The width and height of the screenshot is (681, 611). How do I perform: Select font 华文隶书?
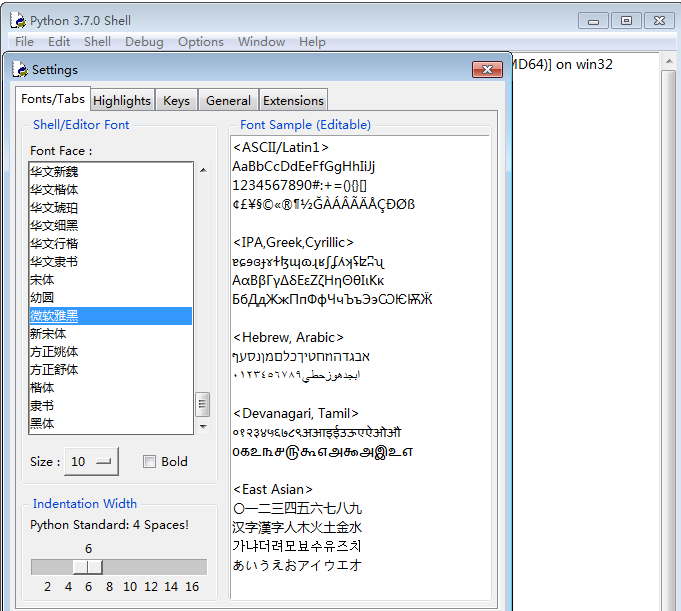click(x=110, y=261)
